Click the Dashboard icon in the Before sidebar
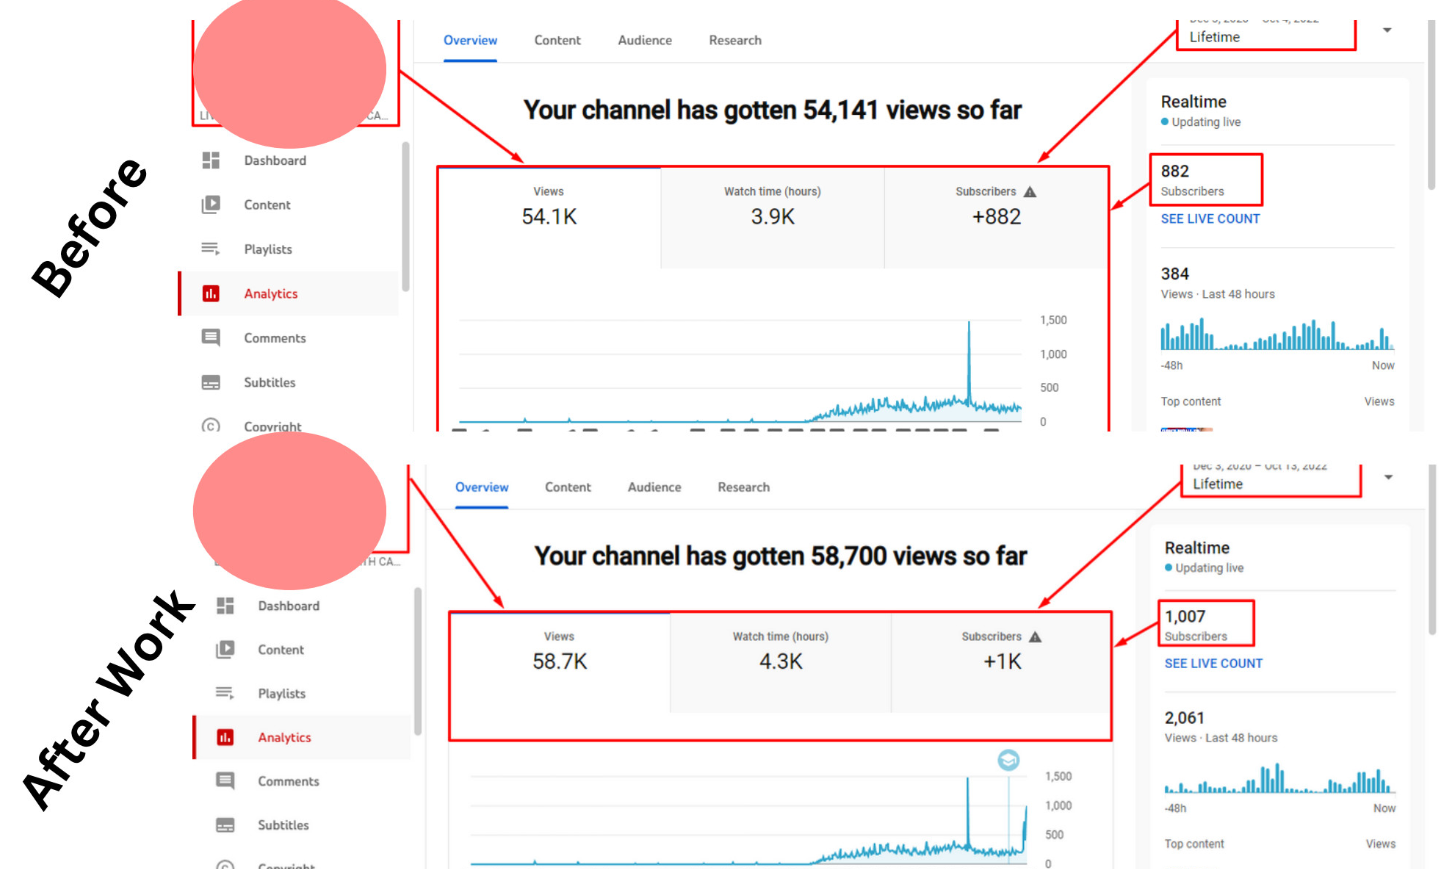The image size is (1454, 869). pyautogui.click(x=211, y=160)
